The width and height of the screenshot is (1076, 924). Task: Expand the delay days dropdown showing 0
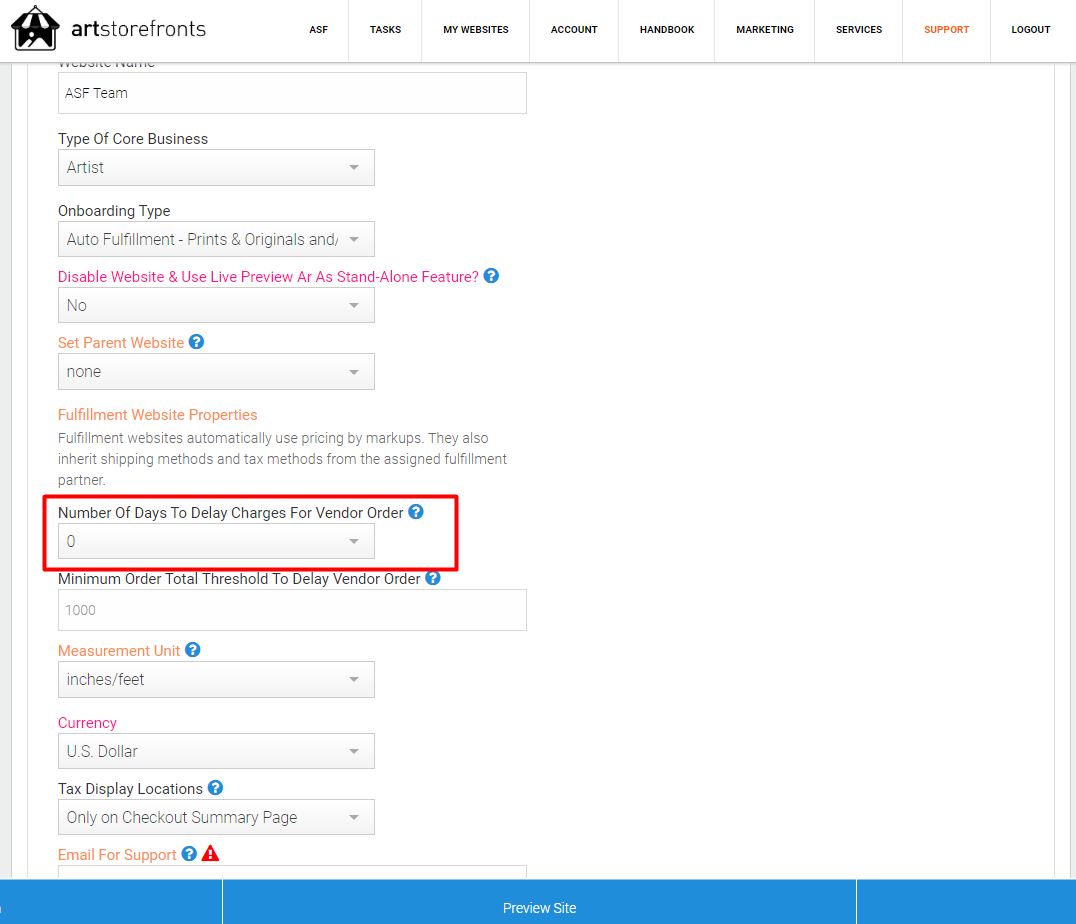[x=216, y=542]
